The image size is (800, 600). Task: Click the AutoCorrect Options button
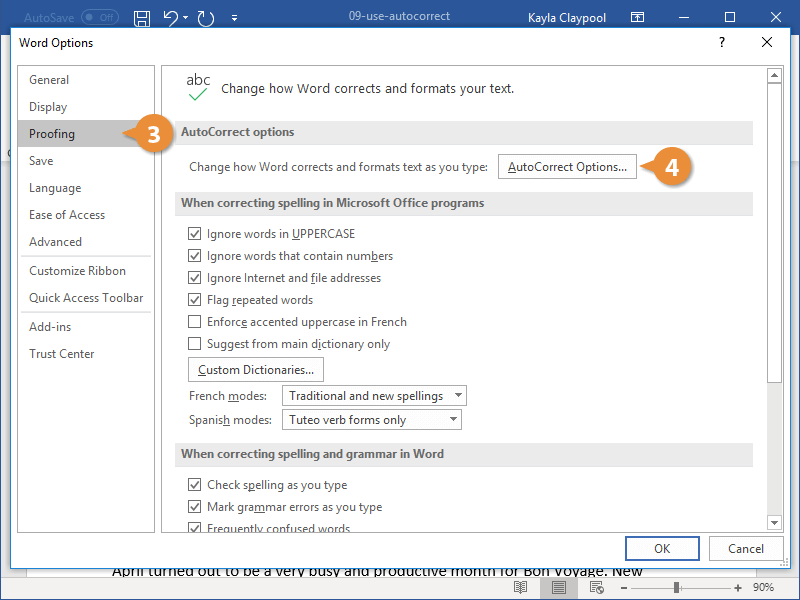(x=567, y=166)
